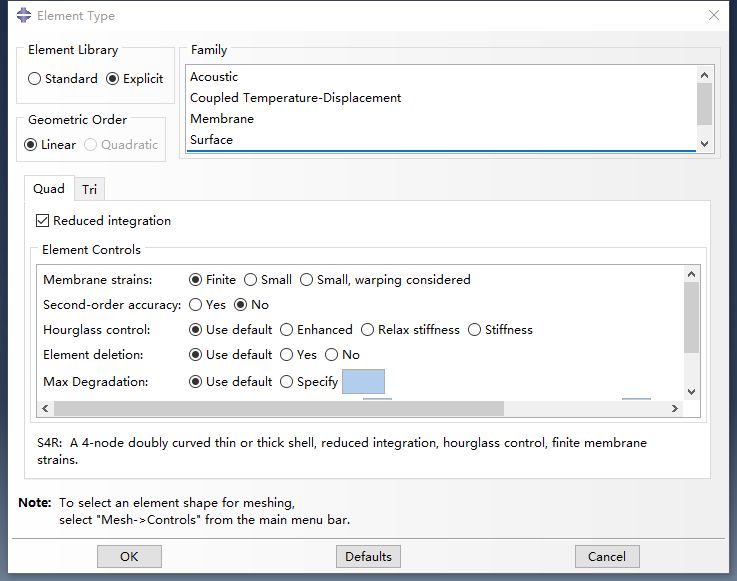Confirm with the OK button
The width and height of the screenshot is (737, 581).
pyautogui.click(x=129, y=557)
